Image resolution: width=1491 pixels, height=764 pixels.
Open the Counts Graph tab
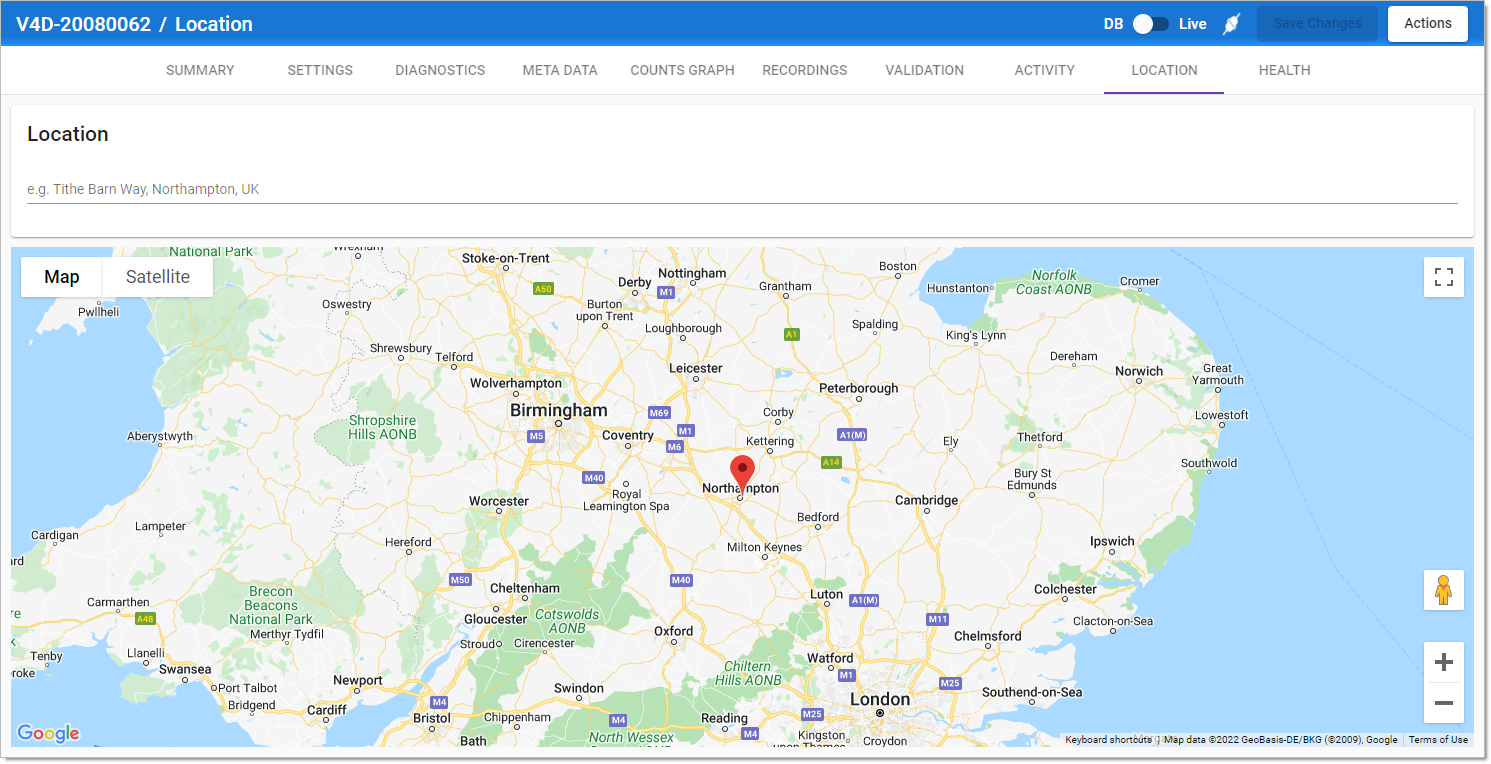(x=682, y=70)
